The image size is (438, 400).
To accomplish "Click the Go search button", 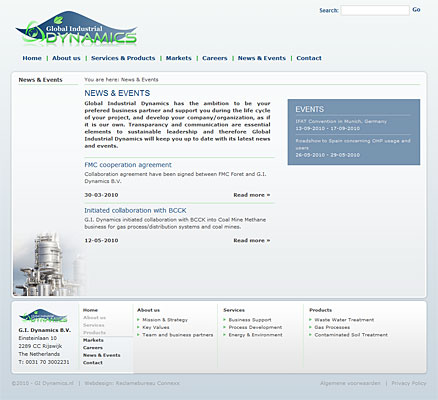I will point(416,10).
